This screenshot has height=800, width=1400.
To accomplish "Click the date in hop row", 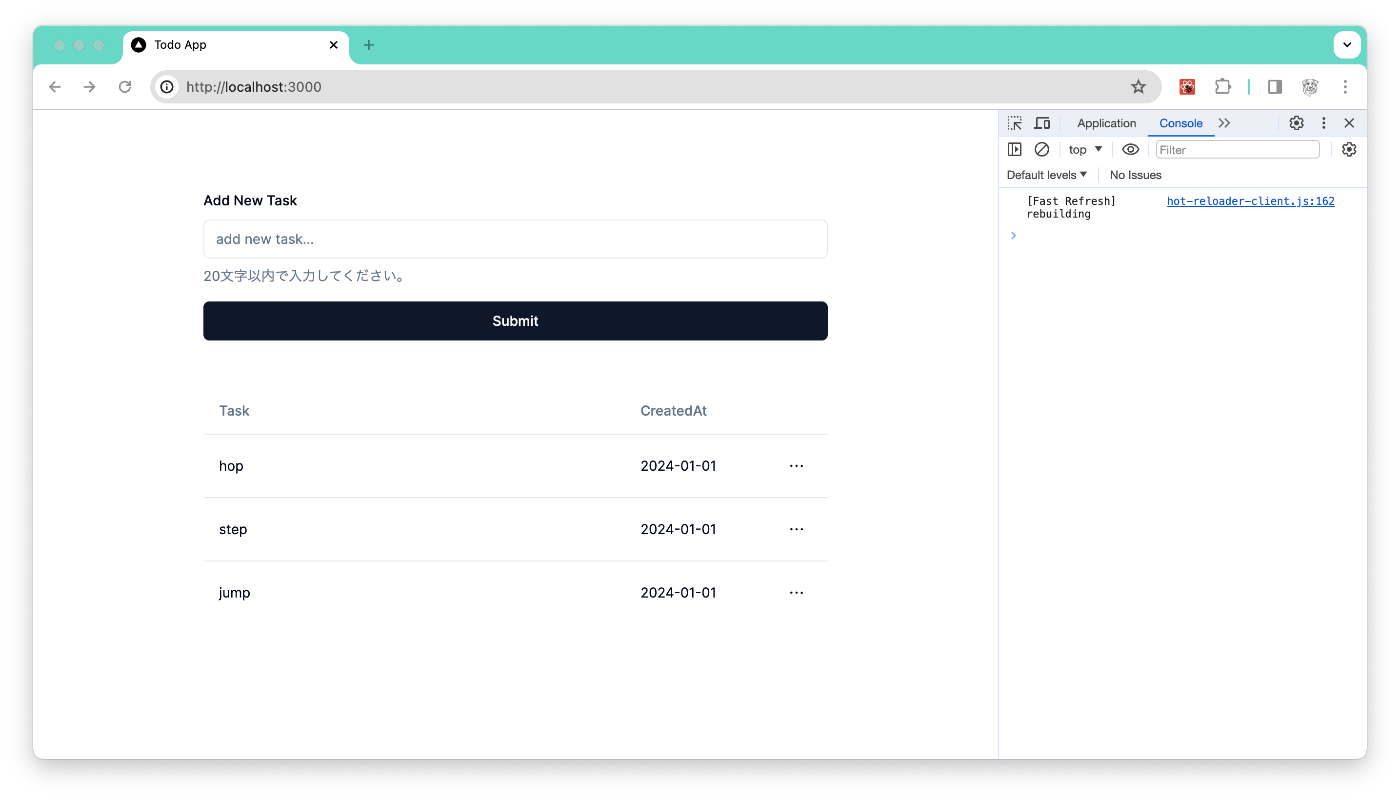I will pos(678,466).
